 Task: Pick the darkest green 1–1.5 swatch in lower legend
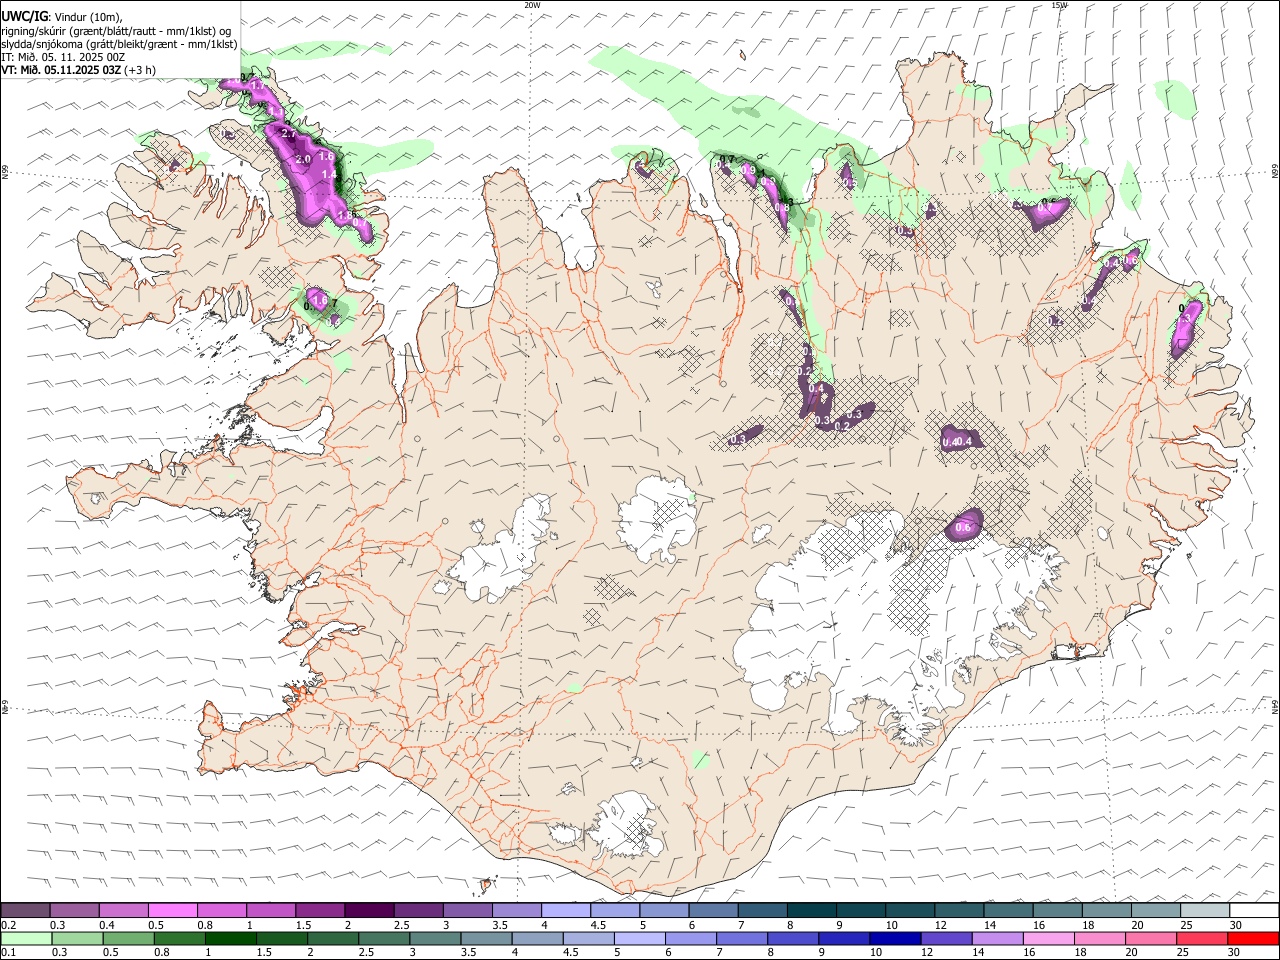click(x=231, y=938)
